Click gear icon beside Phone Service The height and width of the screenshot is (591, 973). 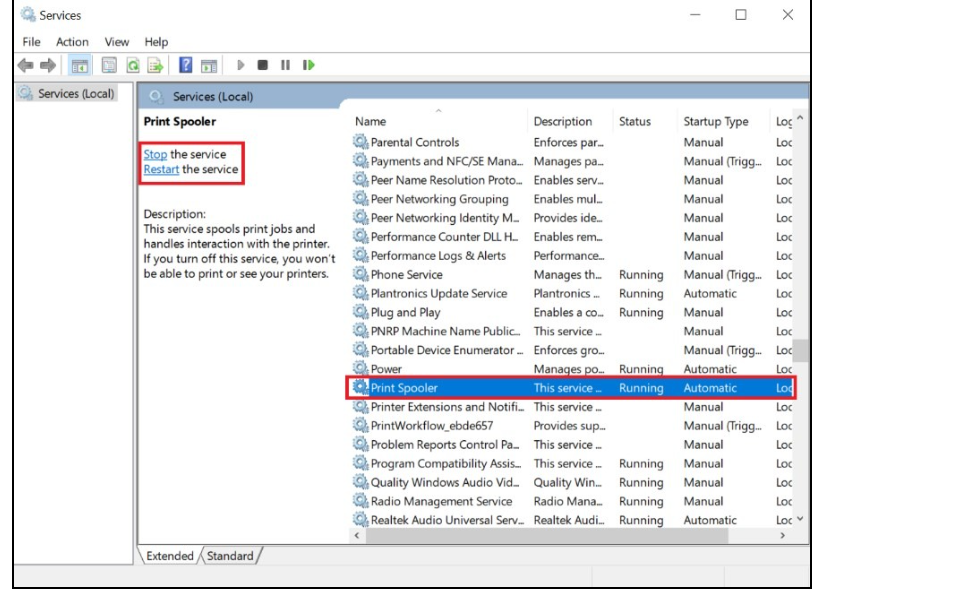coord(361,274)
